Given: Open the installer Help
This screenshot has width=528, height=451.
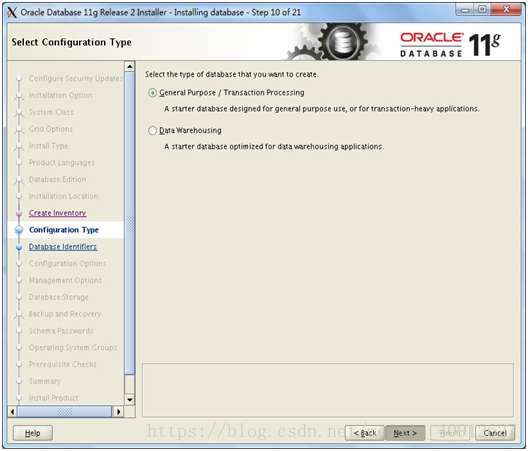Looking at the screenshot, I should coord(33,433).
